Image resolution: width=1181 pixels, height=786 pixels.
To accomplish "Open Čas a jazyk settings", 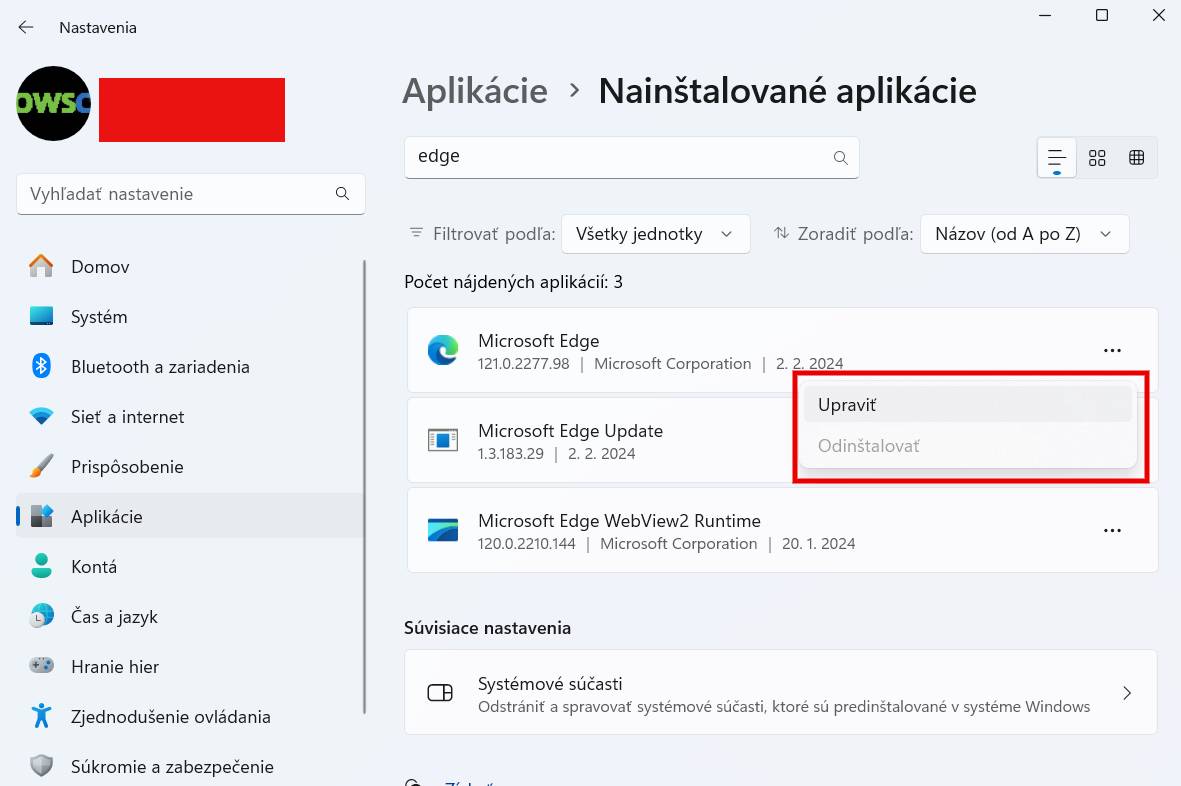I will click(x=190, y=617).
